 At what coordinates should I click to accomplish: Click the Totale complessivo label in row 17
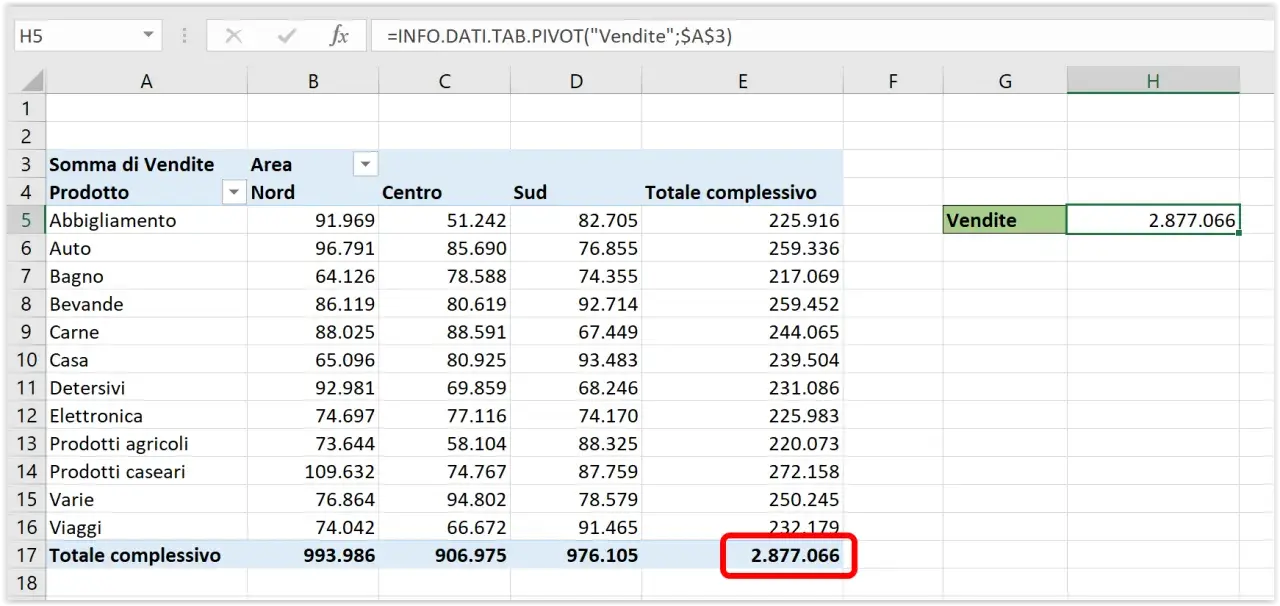(x=135, y=555)
